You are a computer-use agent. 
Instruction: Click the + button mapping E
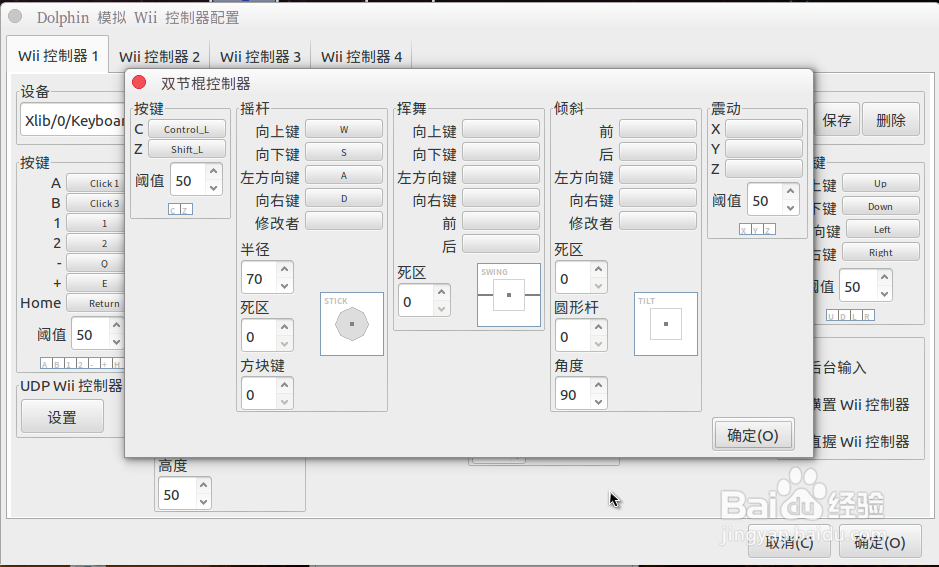(x=96, y=283)
